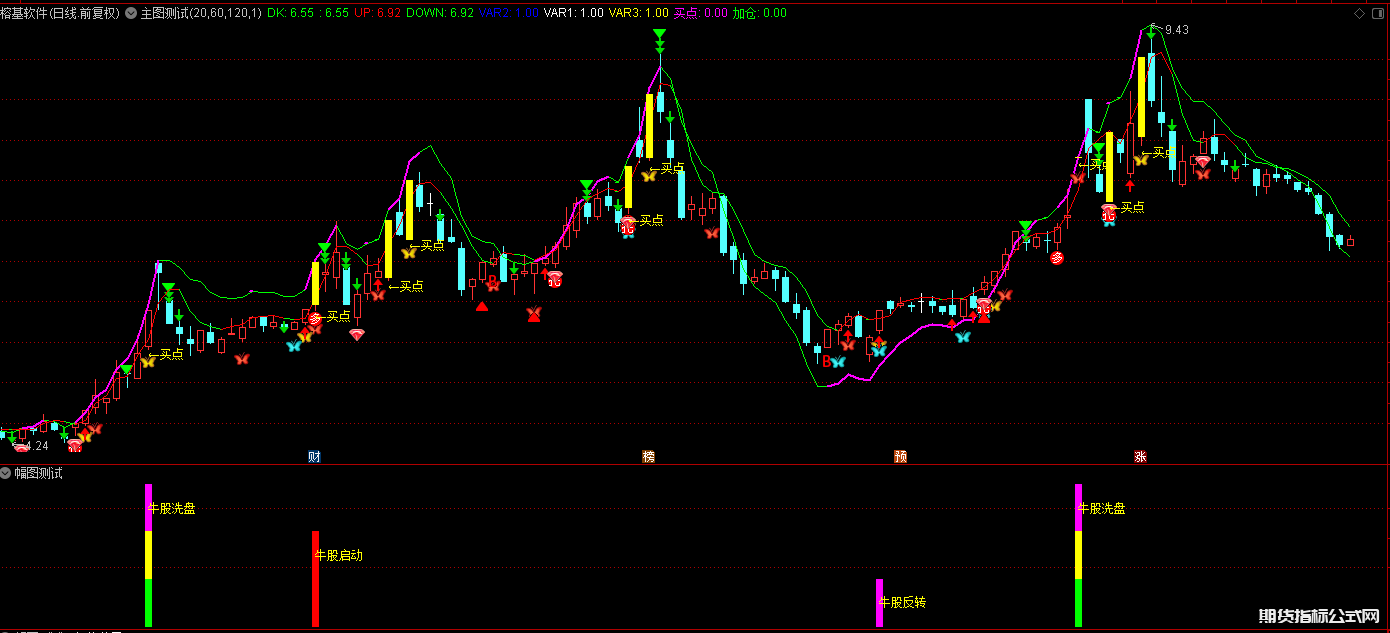The image size is (1390, 633).
Task: Click the green double-triangle atop the central peak
Action: pyautogui.click(x=659, y=40)
